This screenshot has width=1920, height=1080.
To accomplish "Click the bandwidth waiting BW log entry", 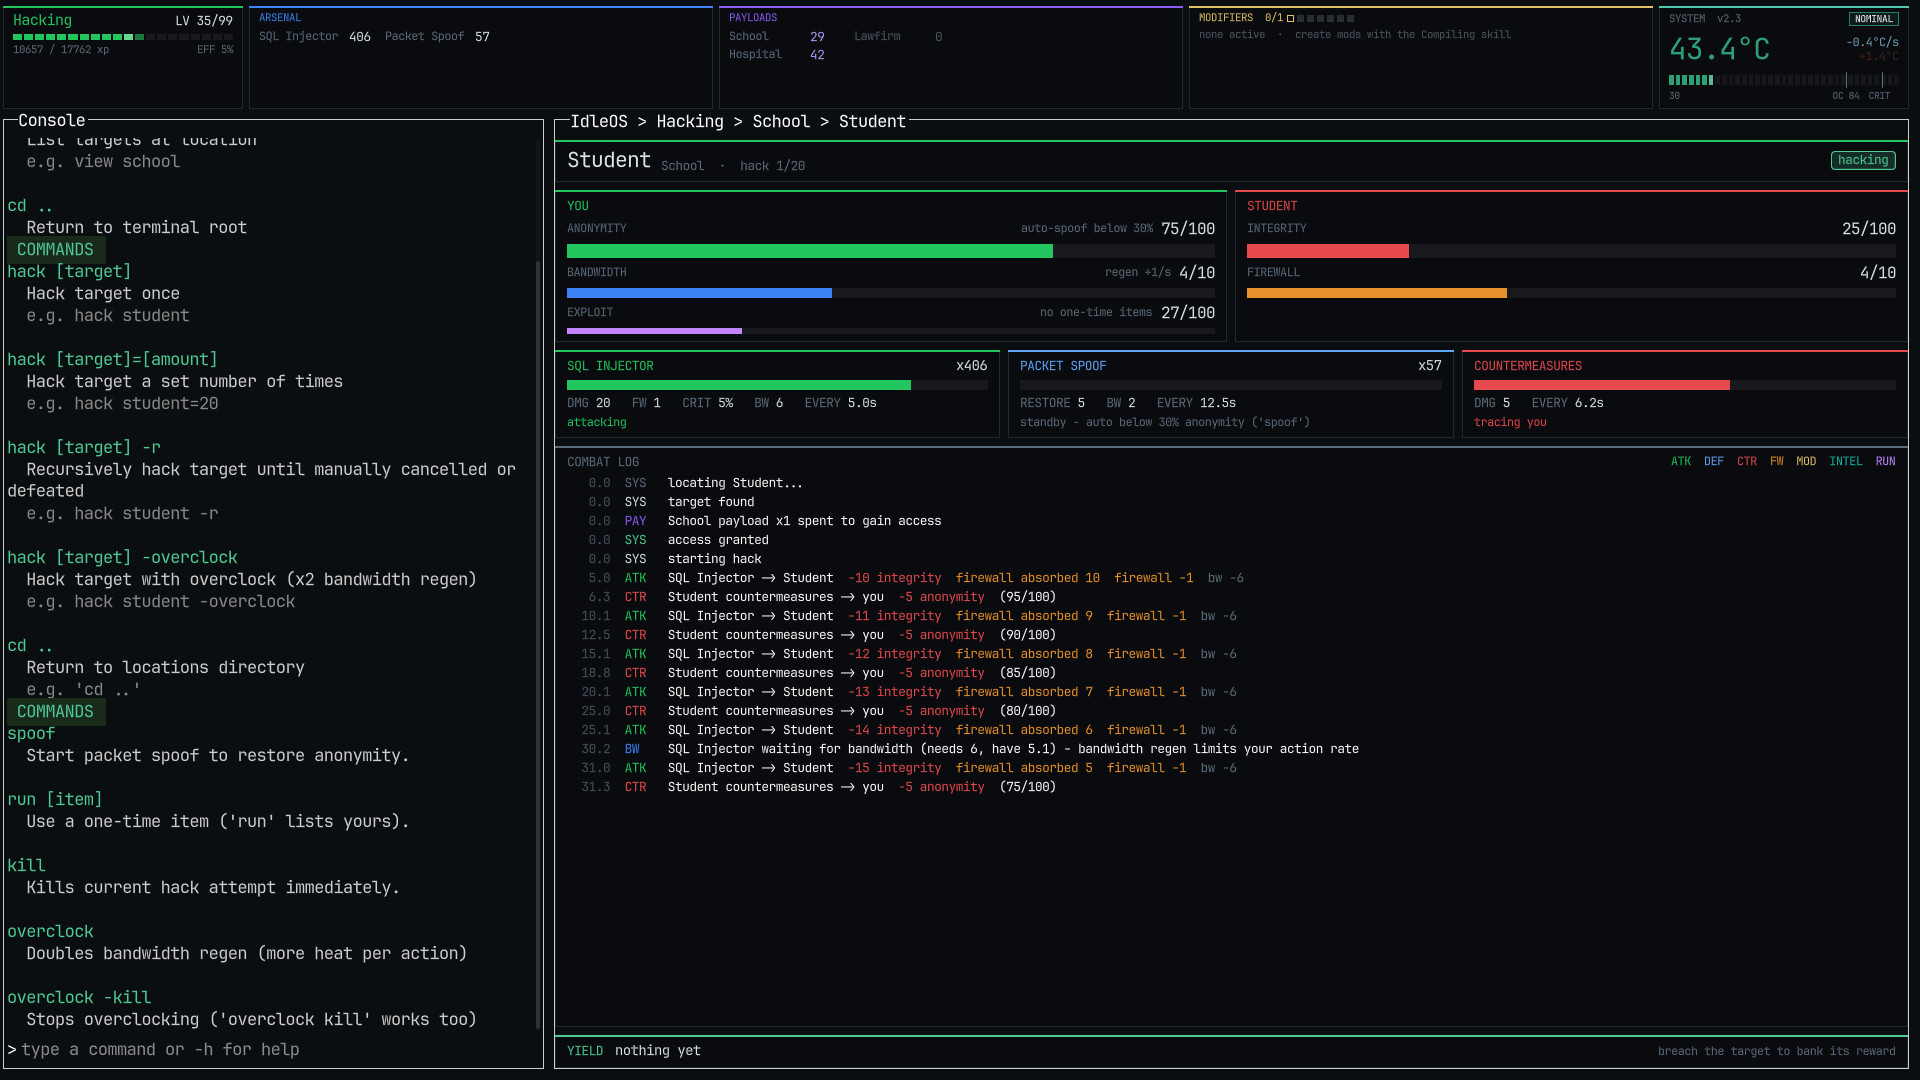I will click(970, 749).
